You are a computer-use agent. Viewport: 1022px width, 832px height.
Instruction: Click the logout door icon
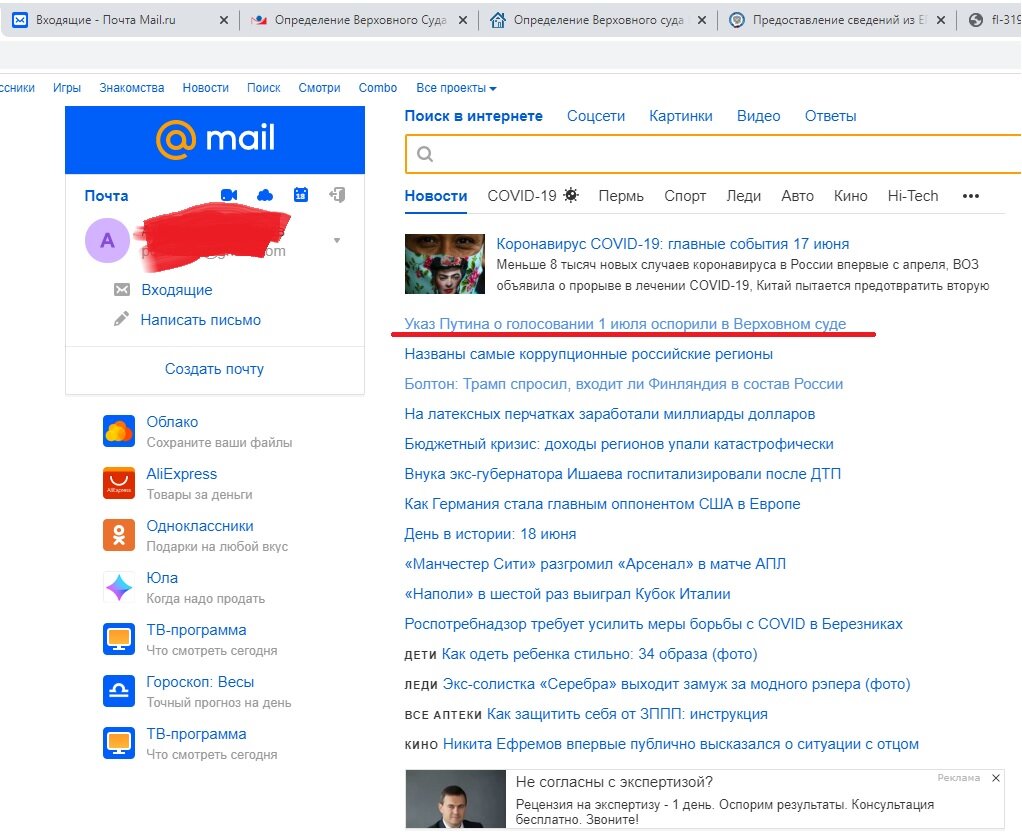click(337, 194)
